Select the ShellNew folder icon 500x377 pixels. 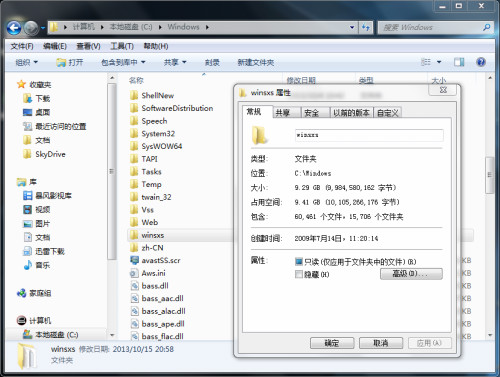pyautogui.click(x=134, y=96)
